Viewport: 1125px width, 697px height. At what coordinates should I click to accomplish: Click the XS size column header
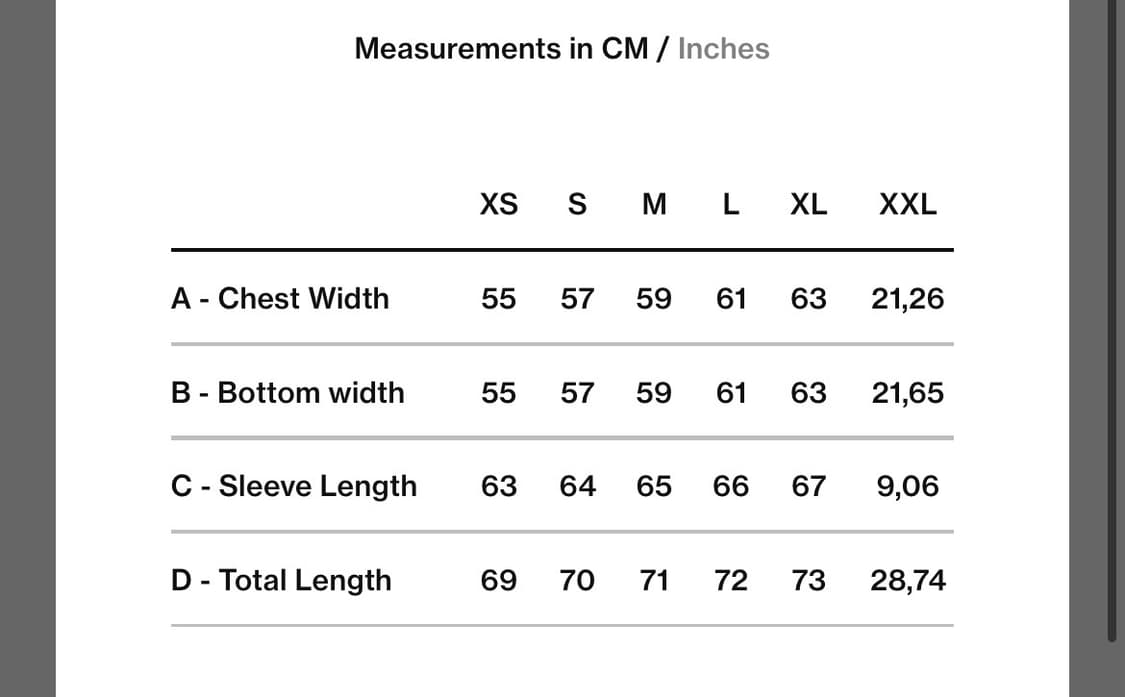click(x=499, y=205)
